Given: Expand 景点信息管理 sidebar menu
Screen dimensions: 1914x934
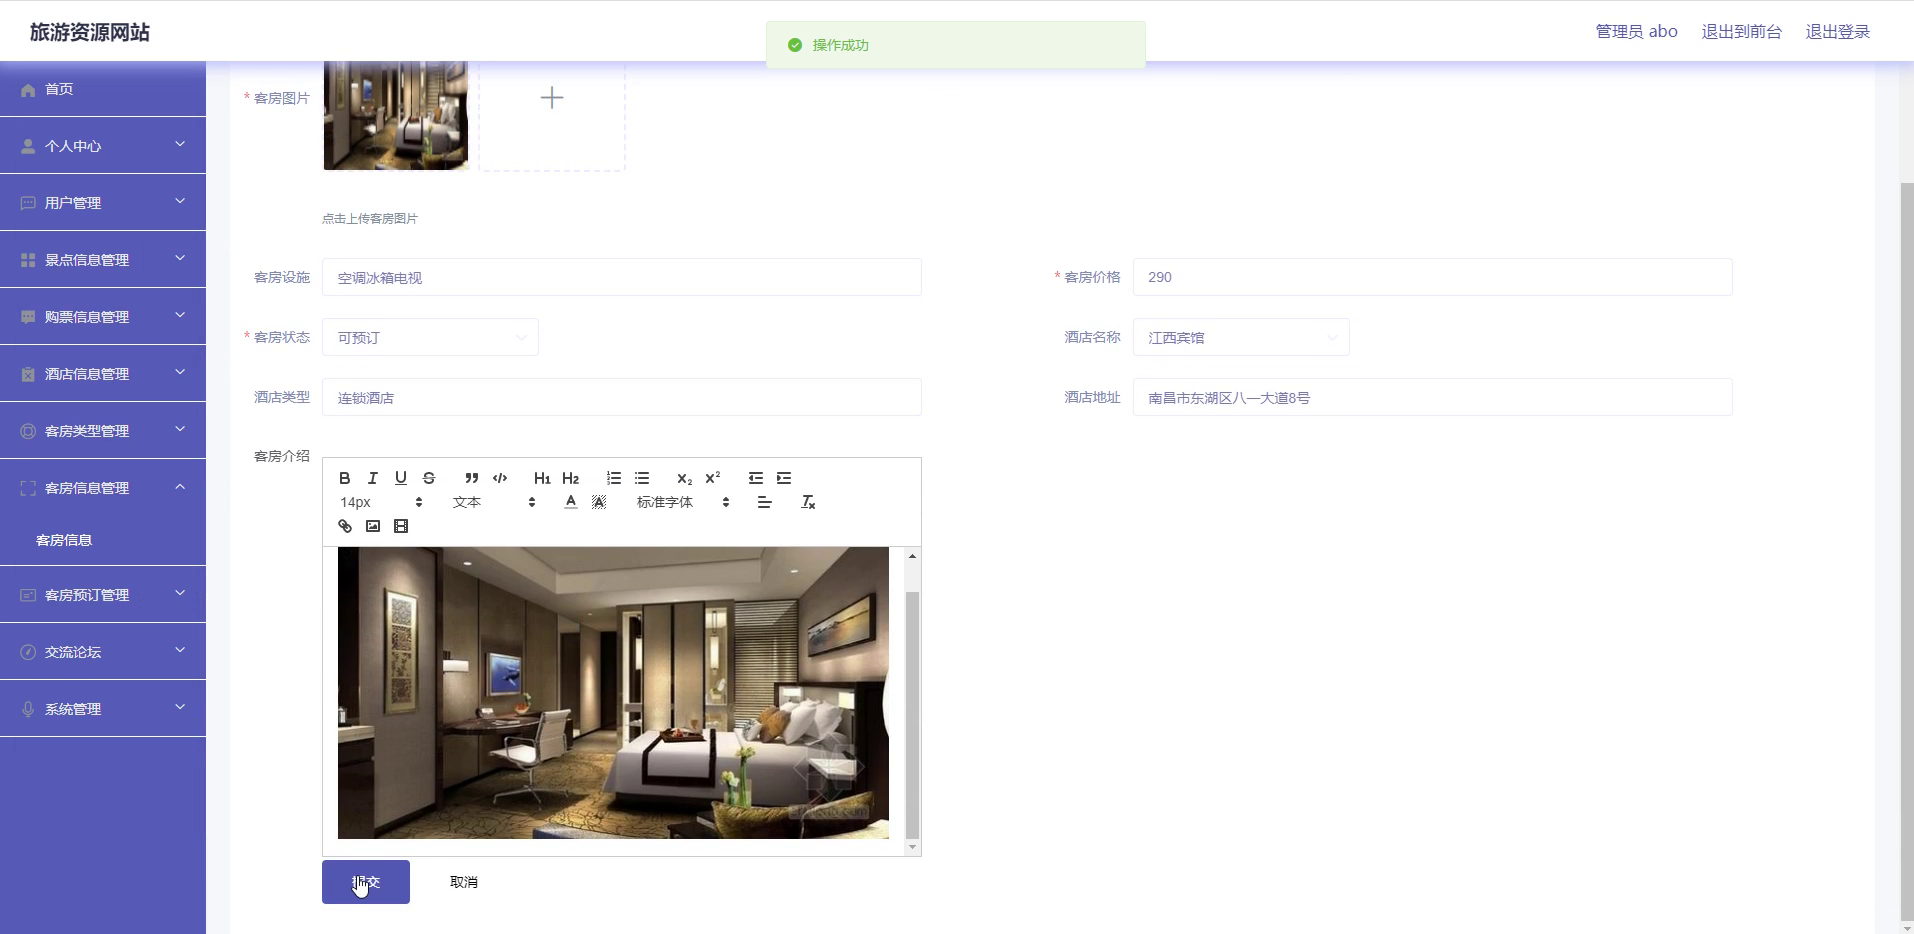Looking at the screenshot, I should click(x=103, y=260).
